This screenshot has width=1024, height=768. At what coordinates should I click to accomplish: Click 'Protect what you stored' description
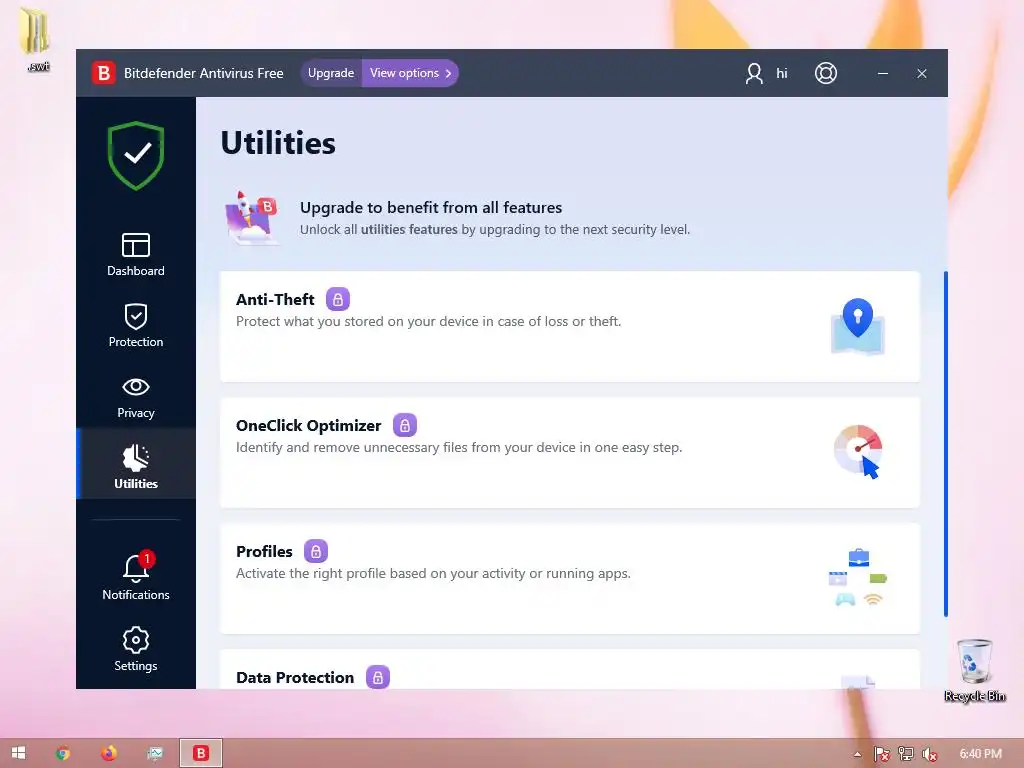click(428, 321)
